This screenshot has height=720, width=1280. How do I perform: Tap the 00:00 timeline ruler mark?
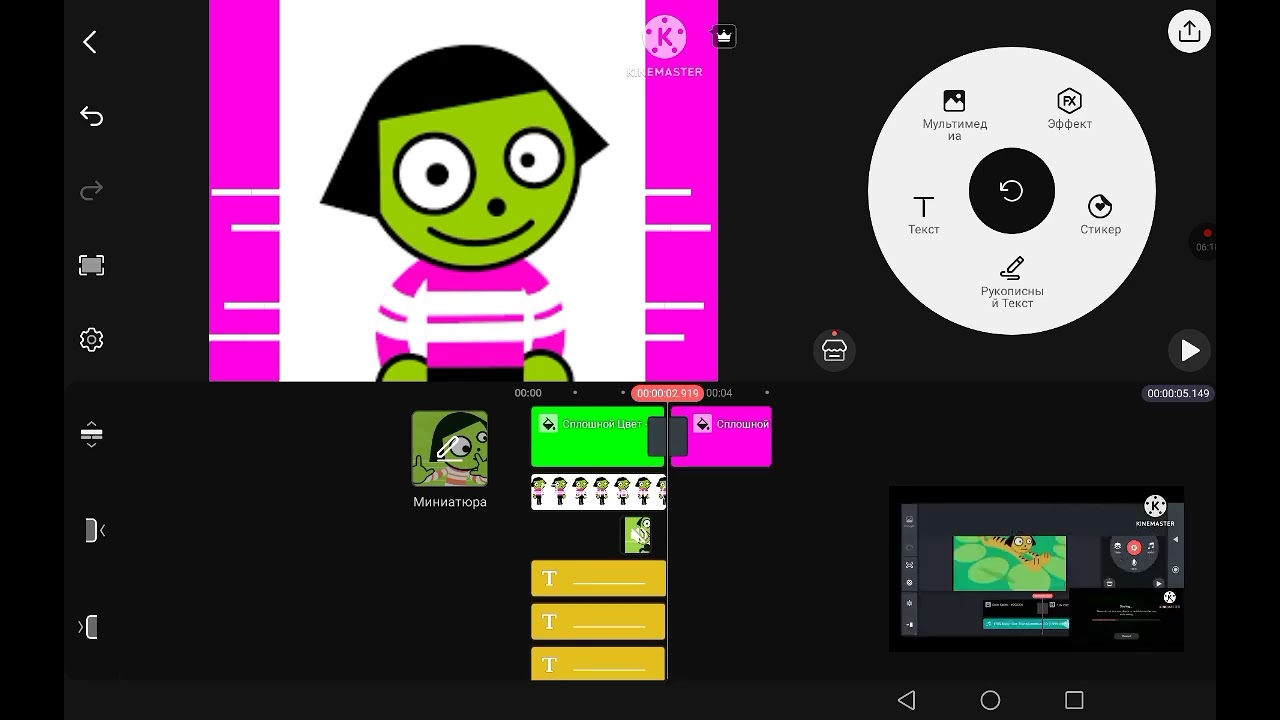pos(528,393)
